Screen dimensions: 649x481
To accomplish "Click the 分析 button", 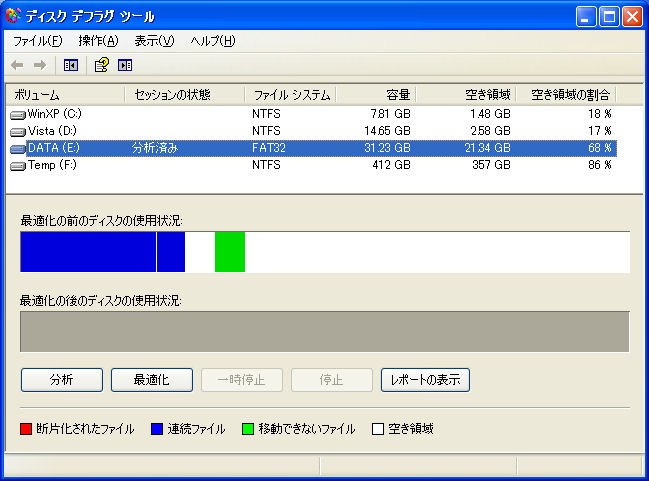I will click(x=62, y=380).
